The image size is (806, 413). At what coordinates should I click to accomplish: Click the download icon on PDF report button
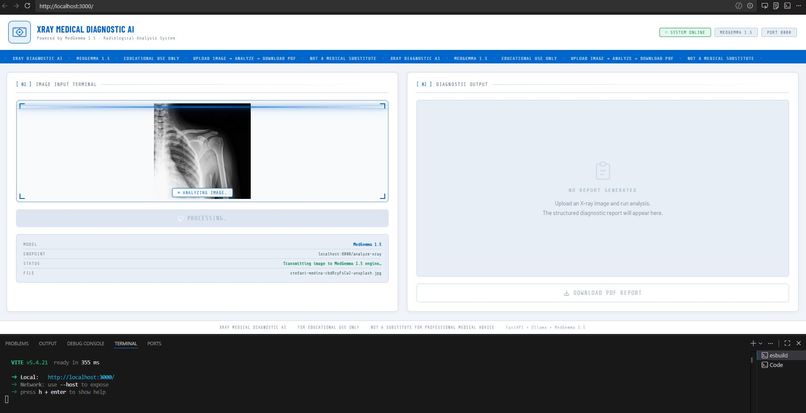[x=566, y=293]
